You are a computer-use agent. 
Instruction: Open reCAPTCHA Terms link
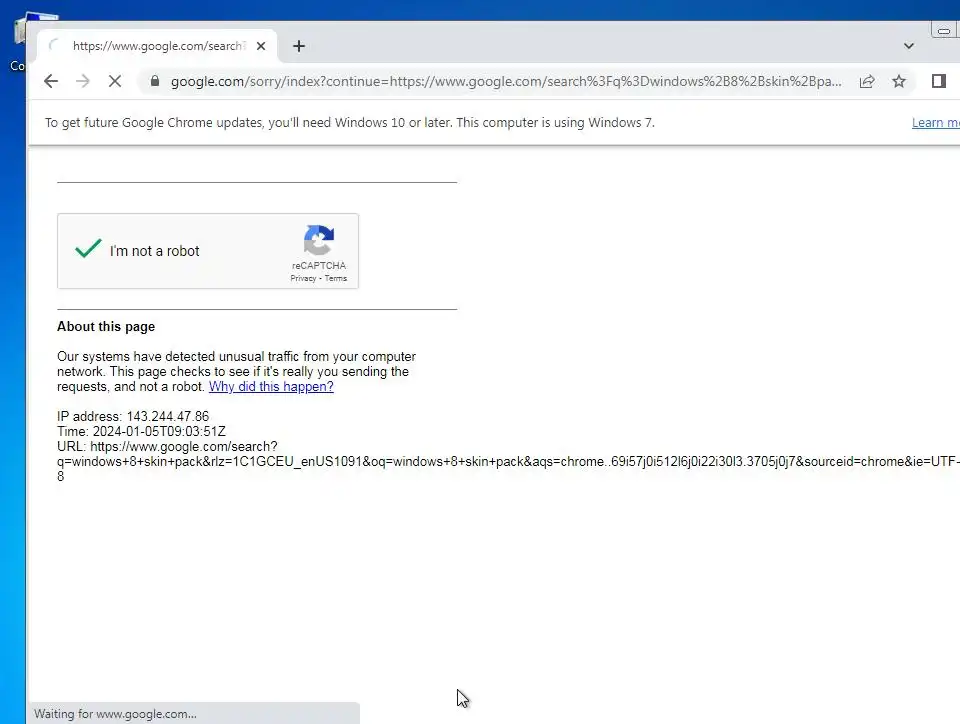[336, 278]
